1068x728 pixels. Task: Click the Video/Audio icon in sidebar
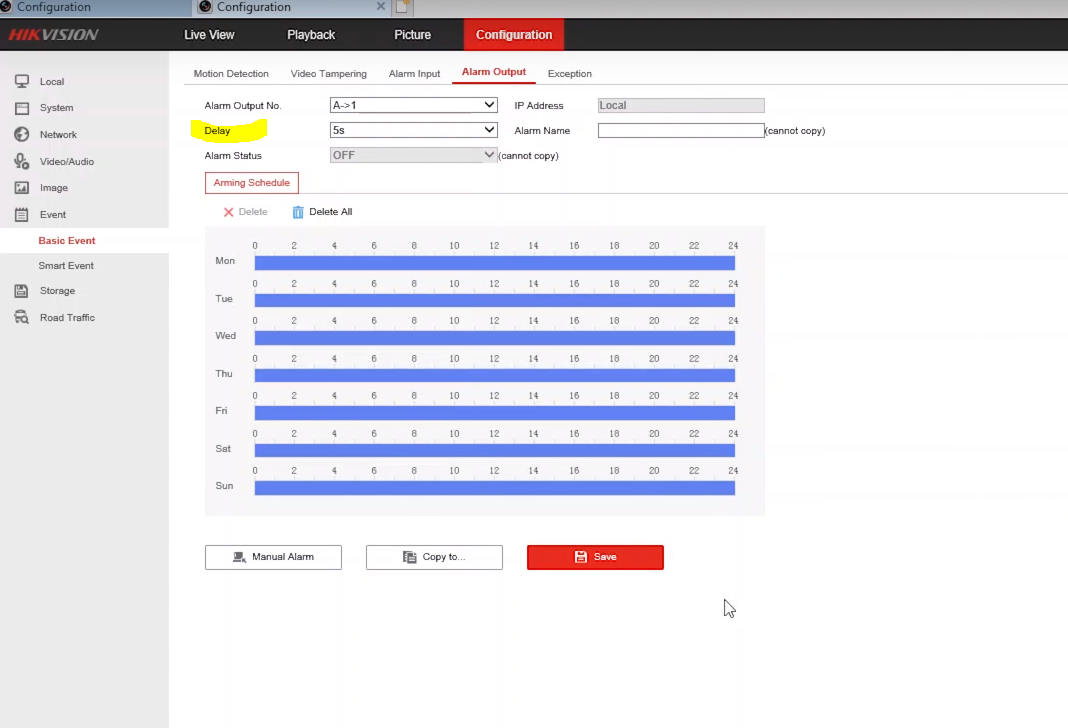pos(21,161)
